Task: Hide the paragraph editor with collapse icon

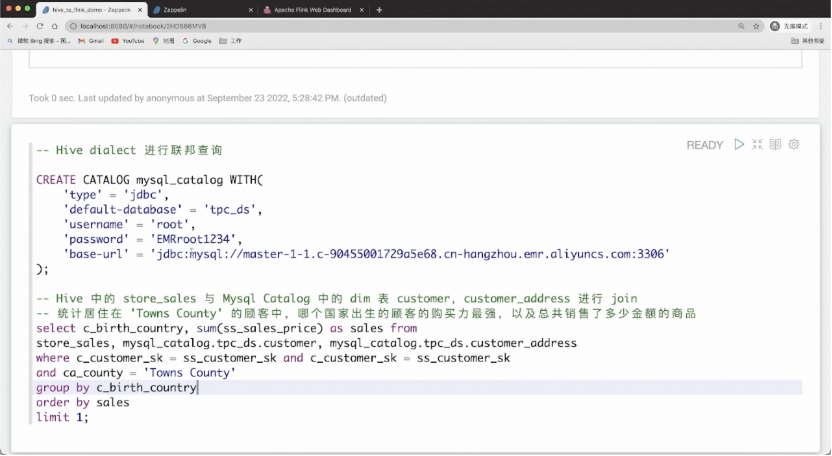Action: [757, 144]
